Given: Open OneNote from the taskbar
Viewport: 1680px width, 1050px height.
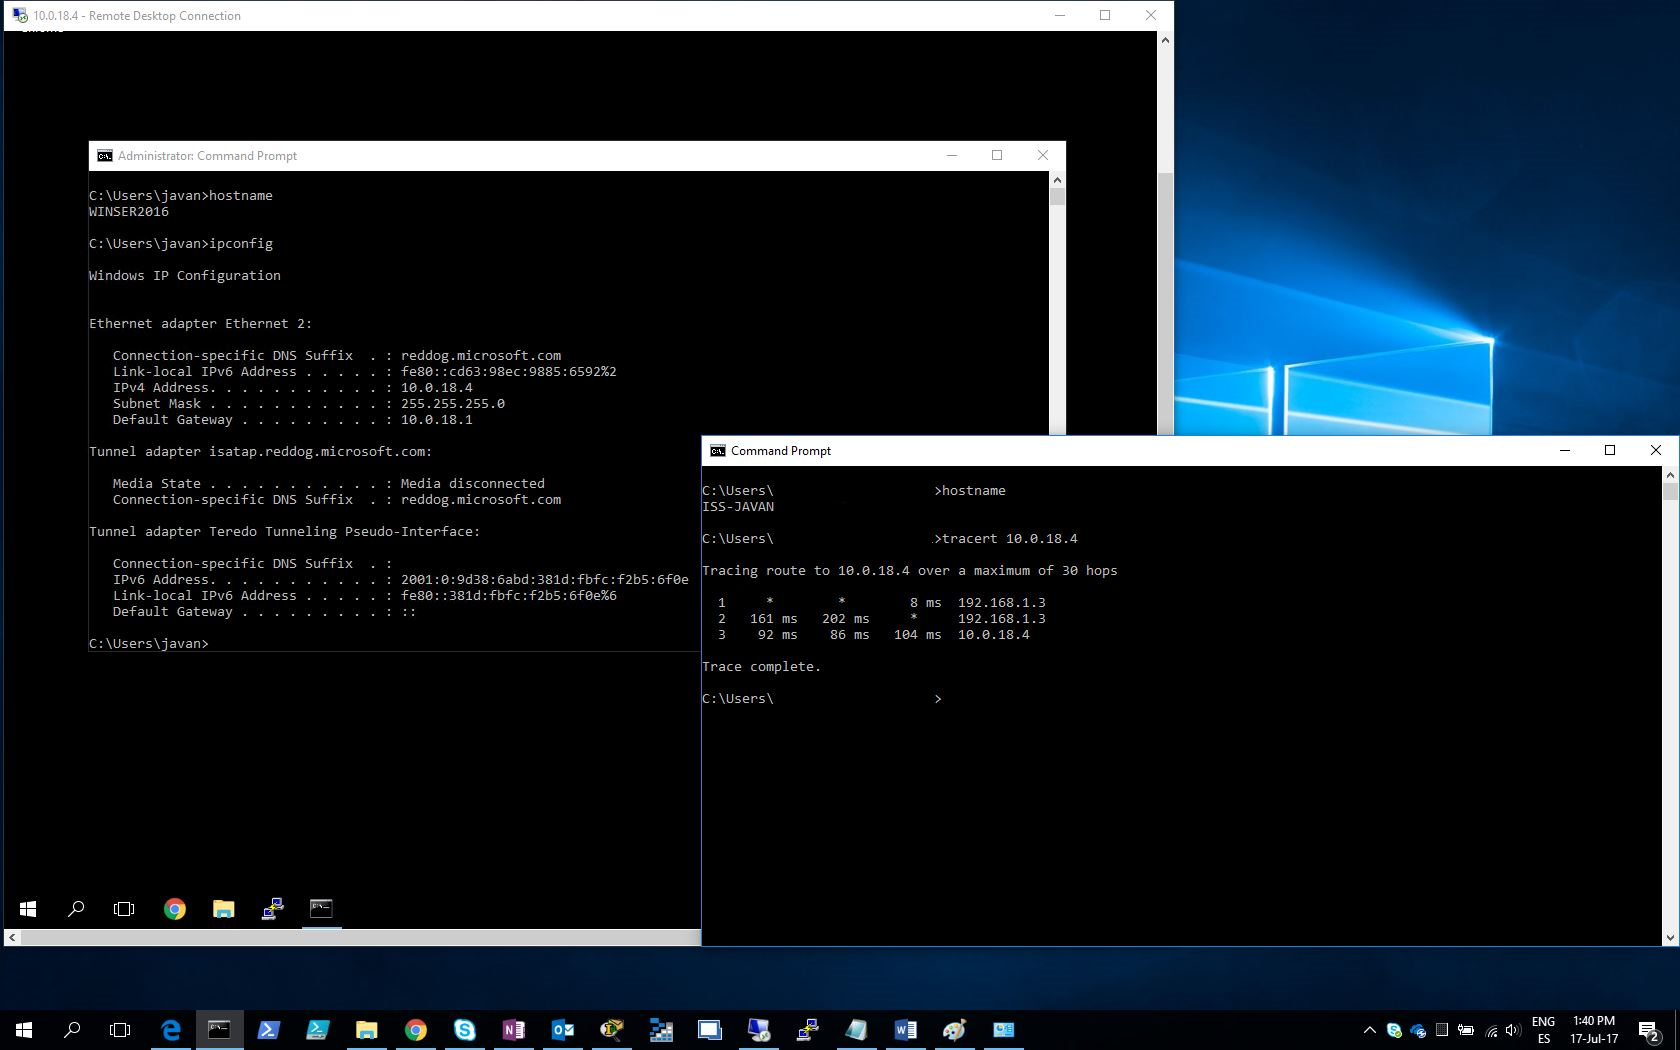Looking at the screenshot, I should point(514,1030).
